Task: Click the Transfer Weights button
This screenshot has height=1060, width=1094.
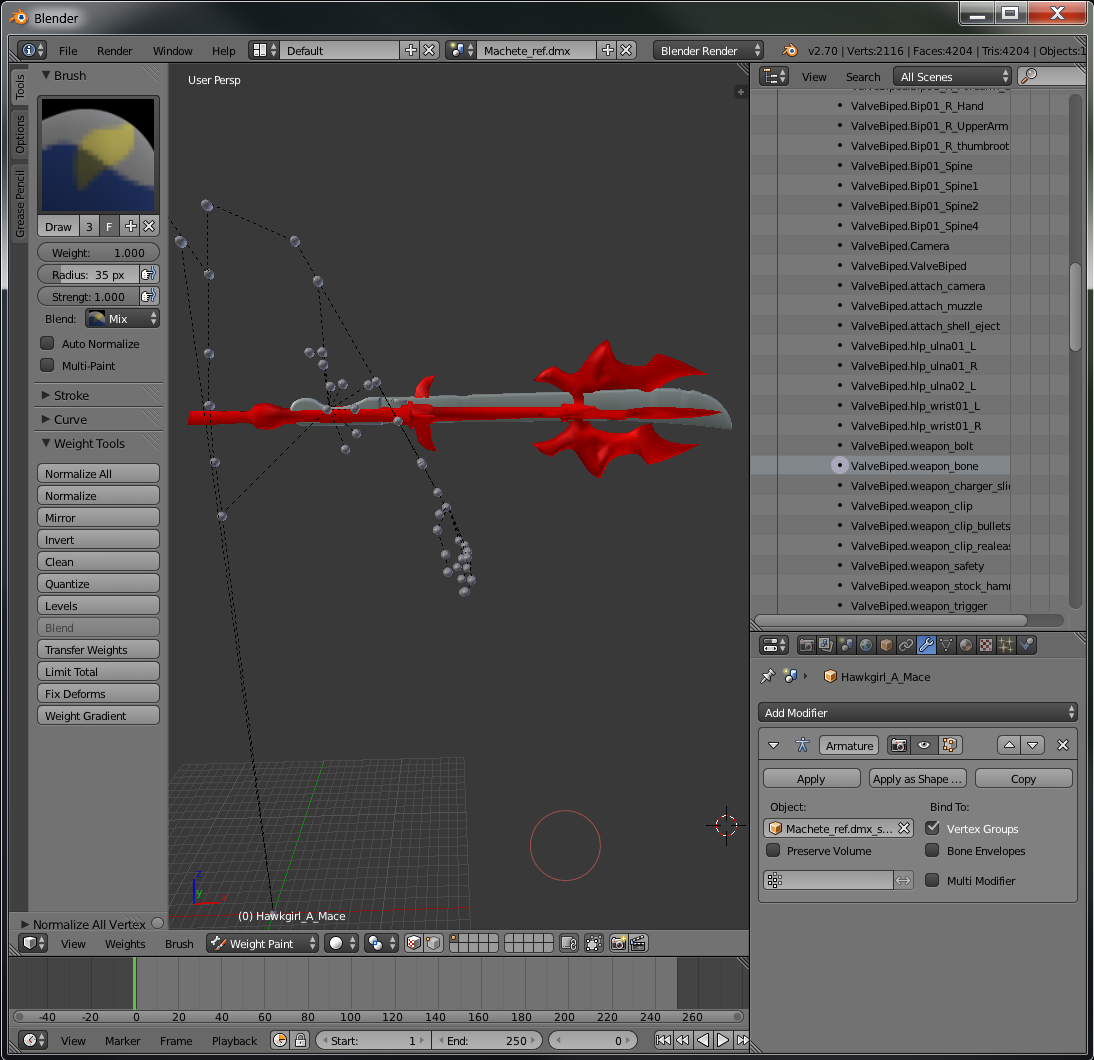Action: click(x=98, y=650)
